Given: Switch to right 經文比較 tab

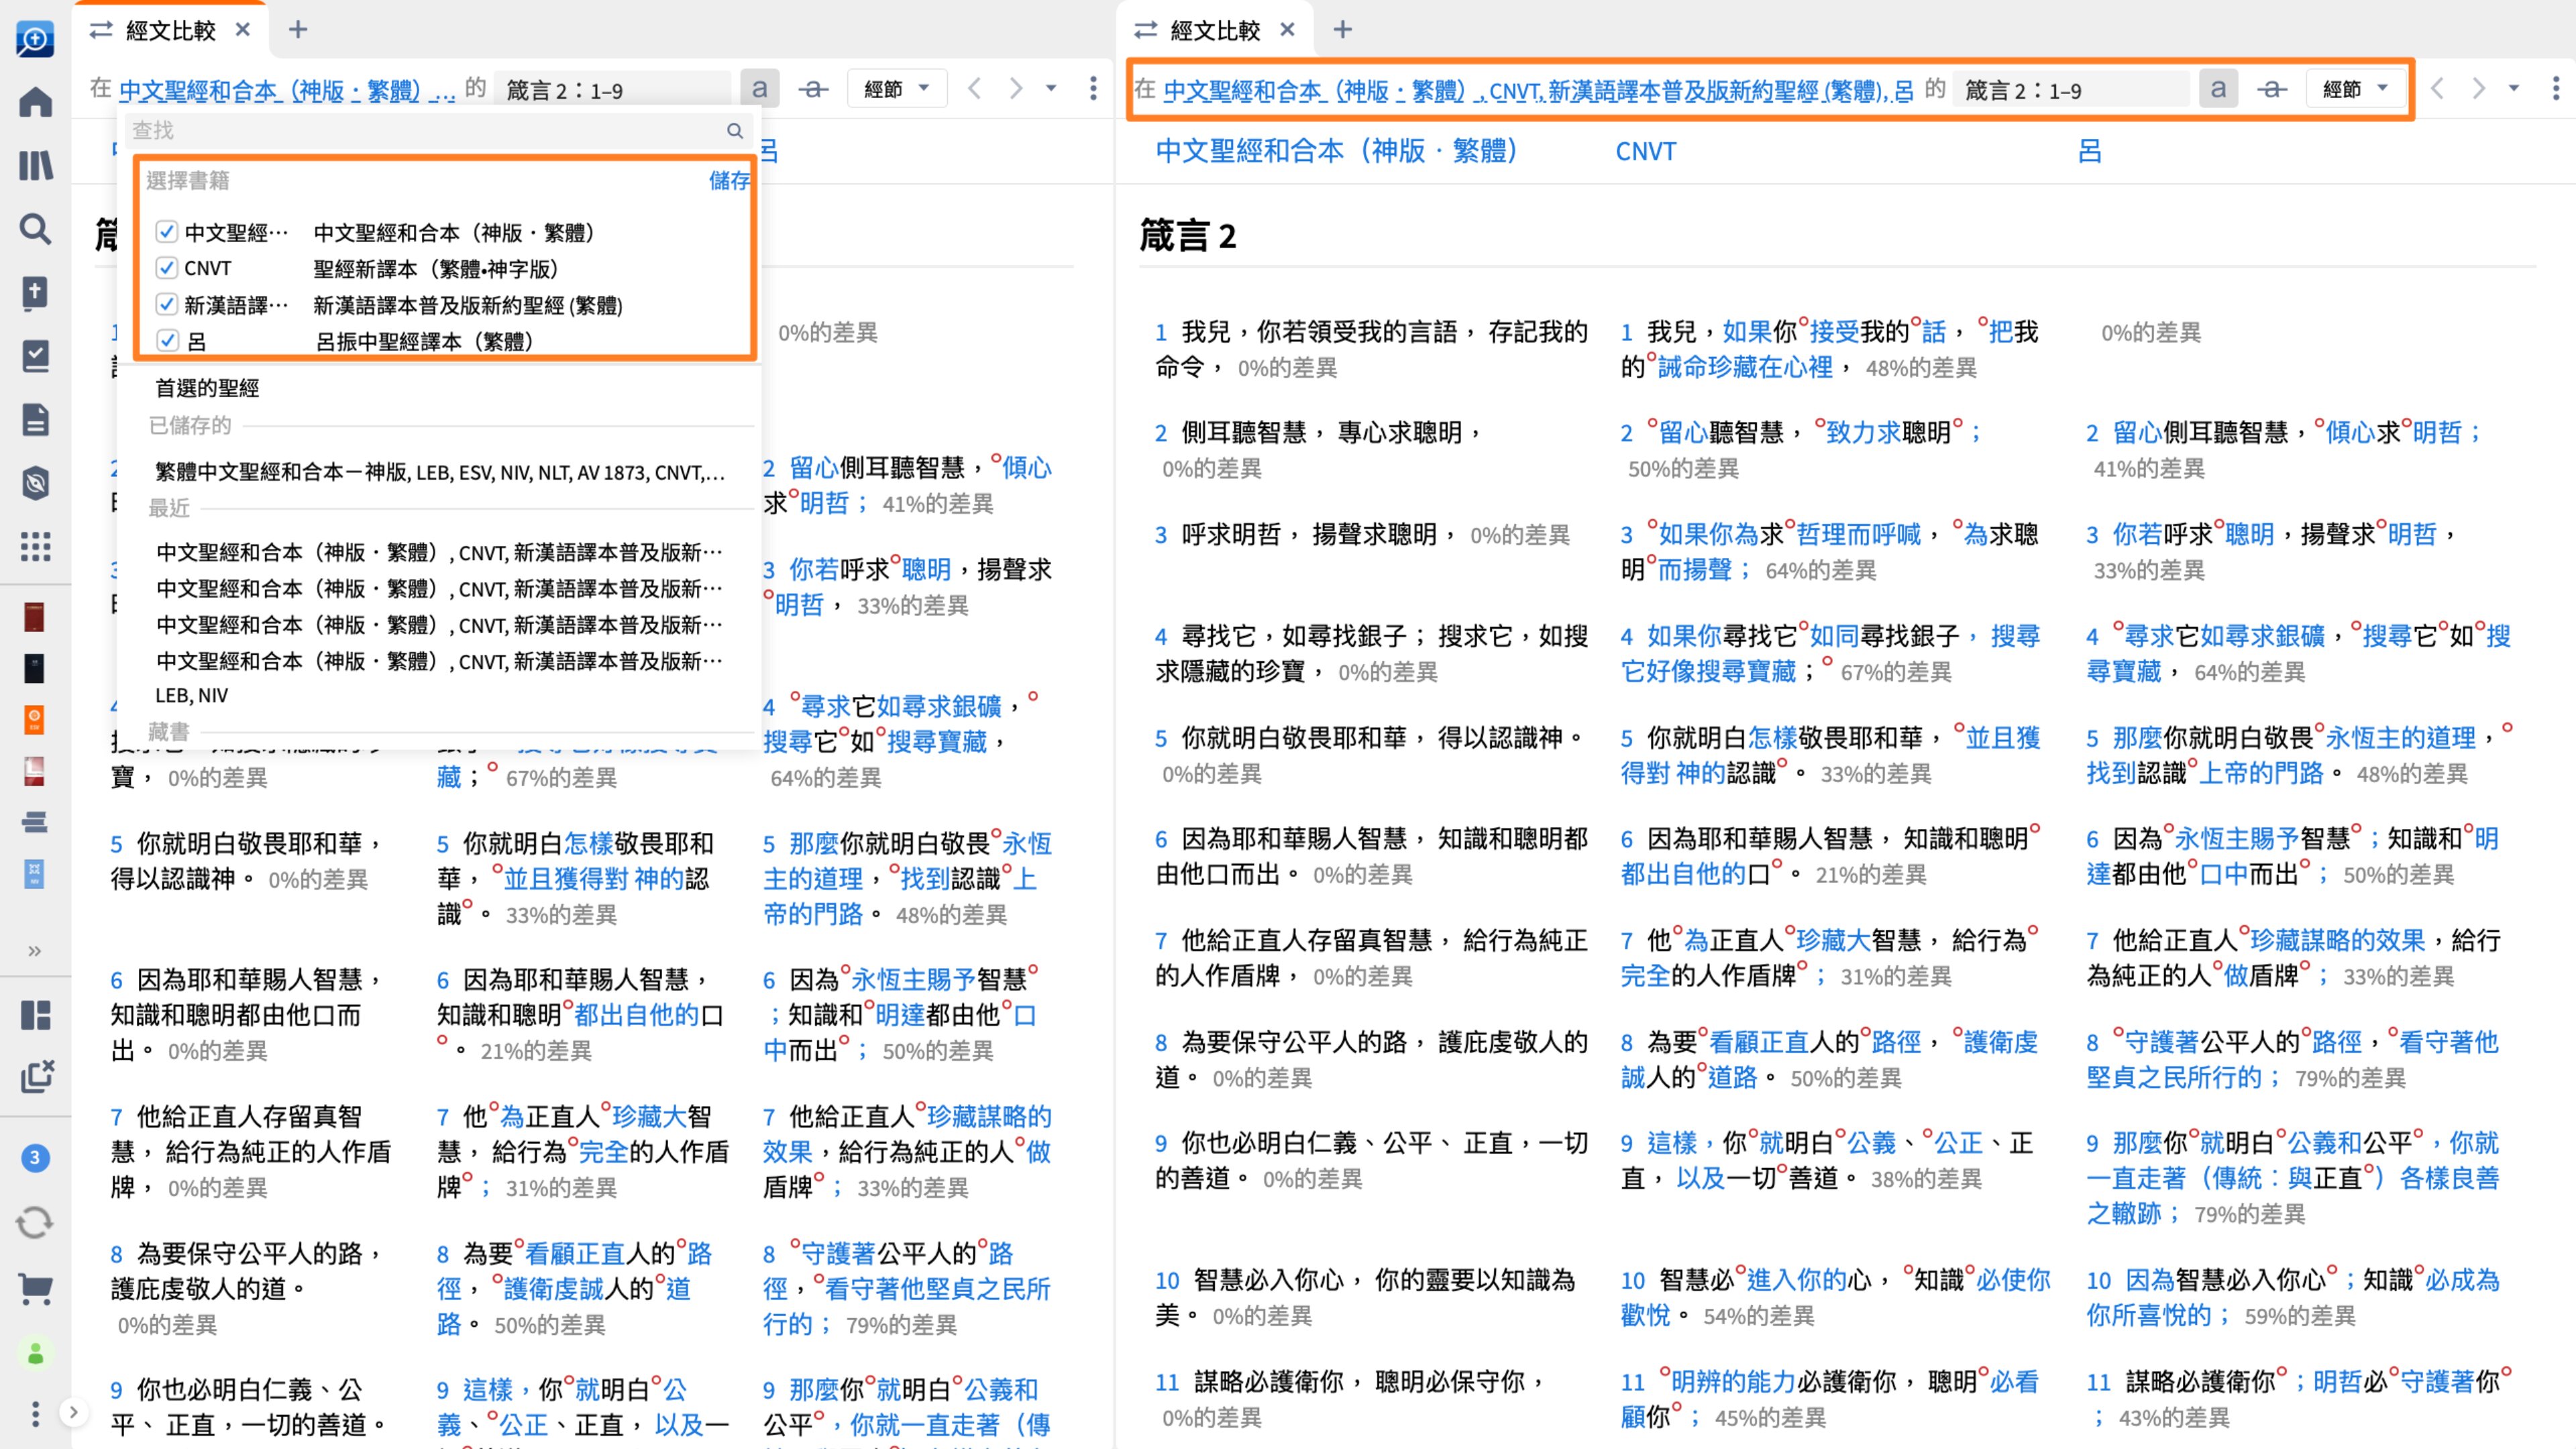Looking at the screenshot, I should coord(1214,30).
